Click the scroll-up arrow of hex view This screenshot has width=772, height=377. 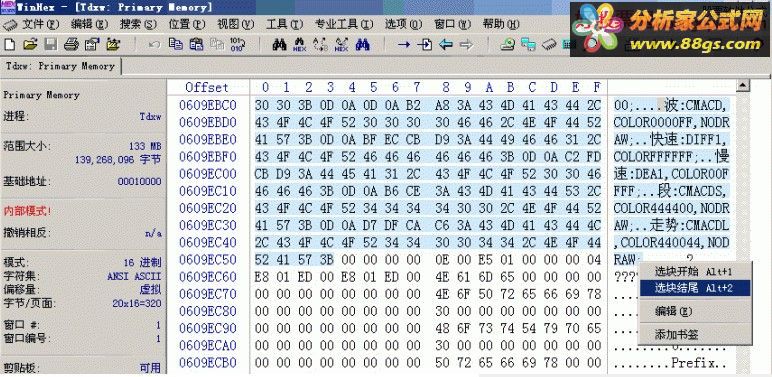[x=742, y=86]
